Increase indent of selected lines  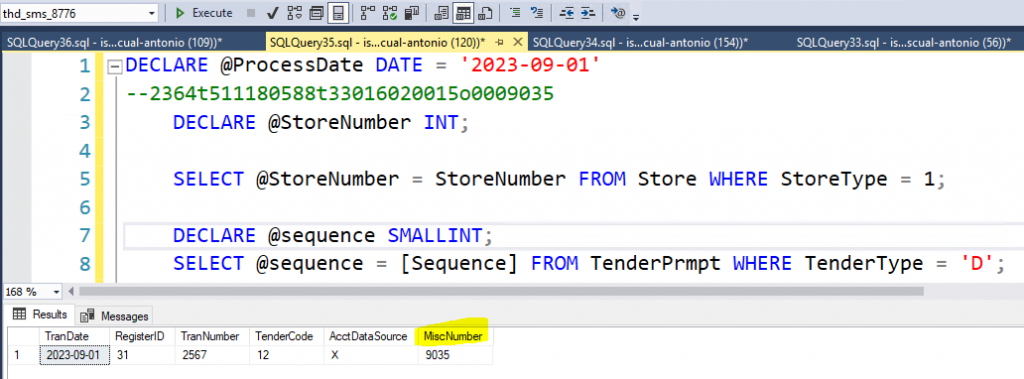tap(588, 13)
